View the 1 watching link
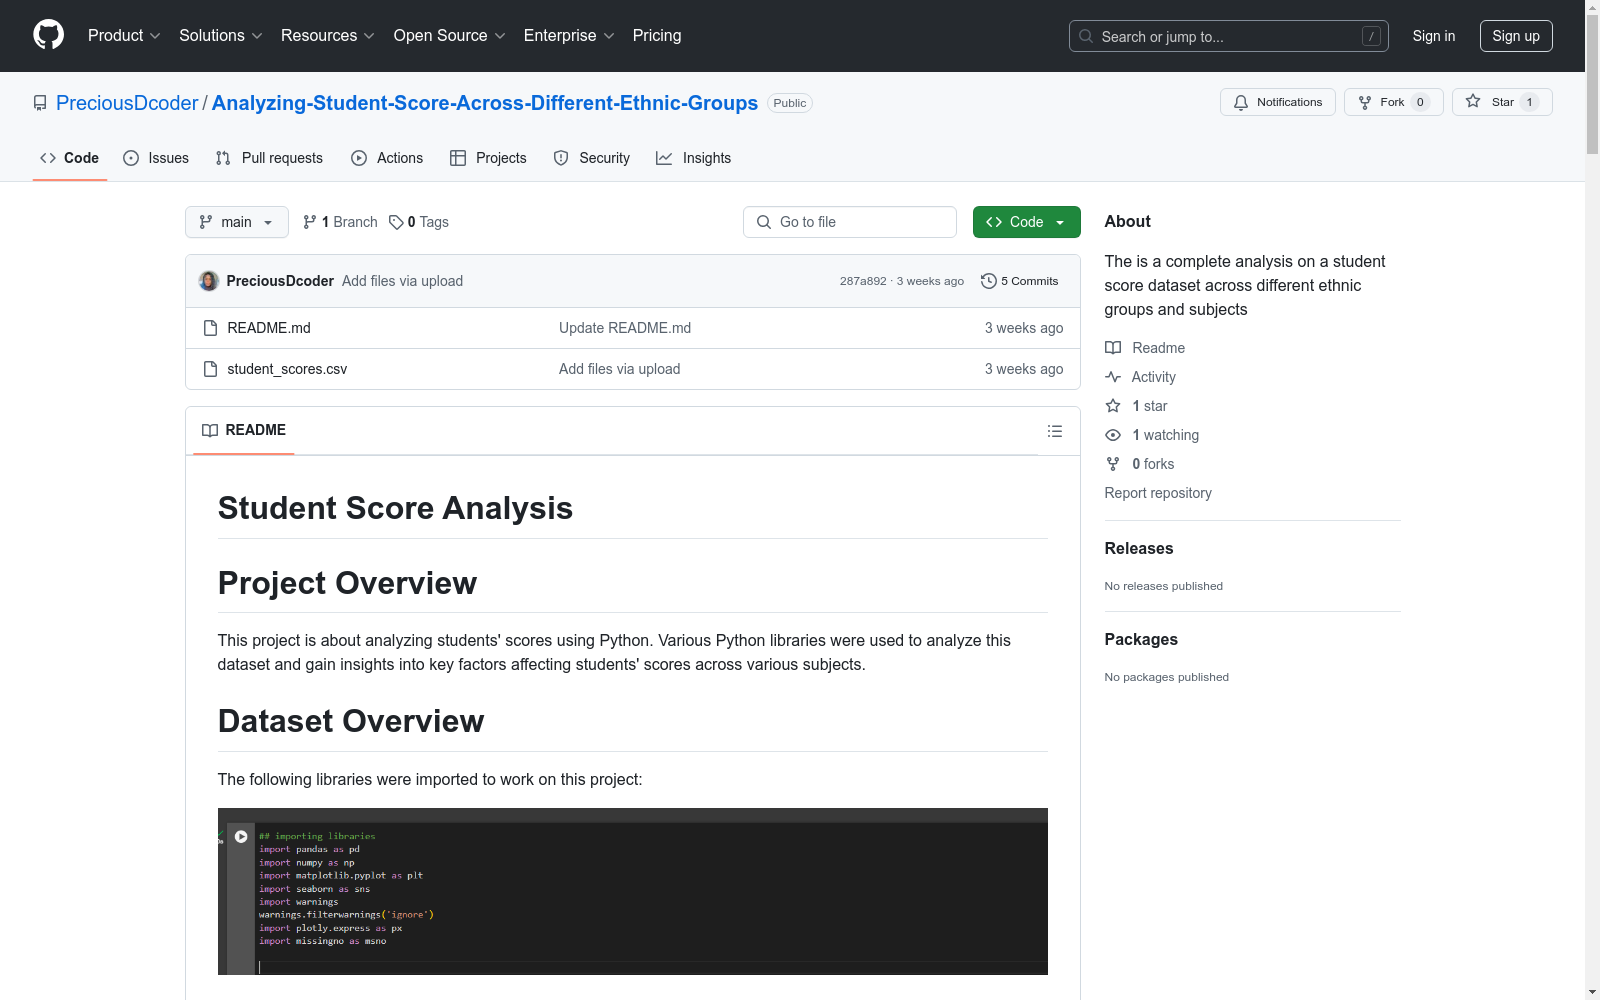This screenshot has height=1000, width=1600. tap(1152, 435)
